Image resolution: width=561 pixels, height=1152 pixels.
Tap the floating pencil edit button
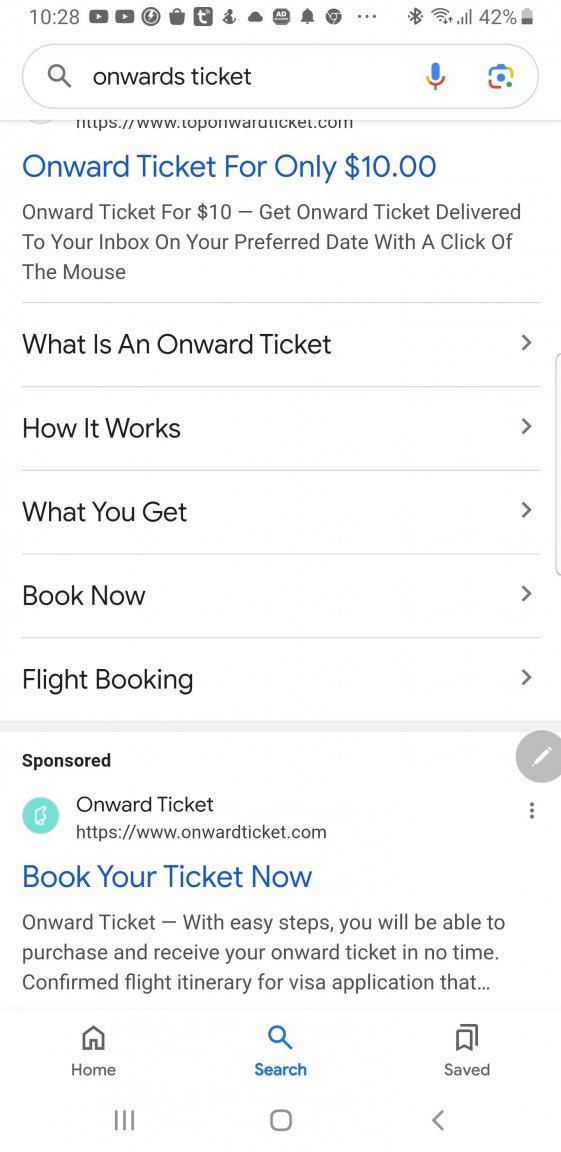tap(540, 756)
